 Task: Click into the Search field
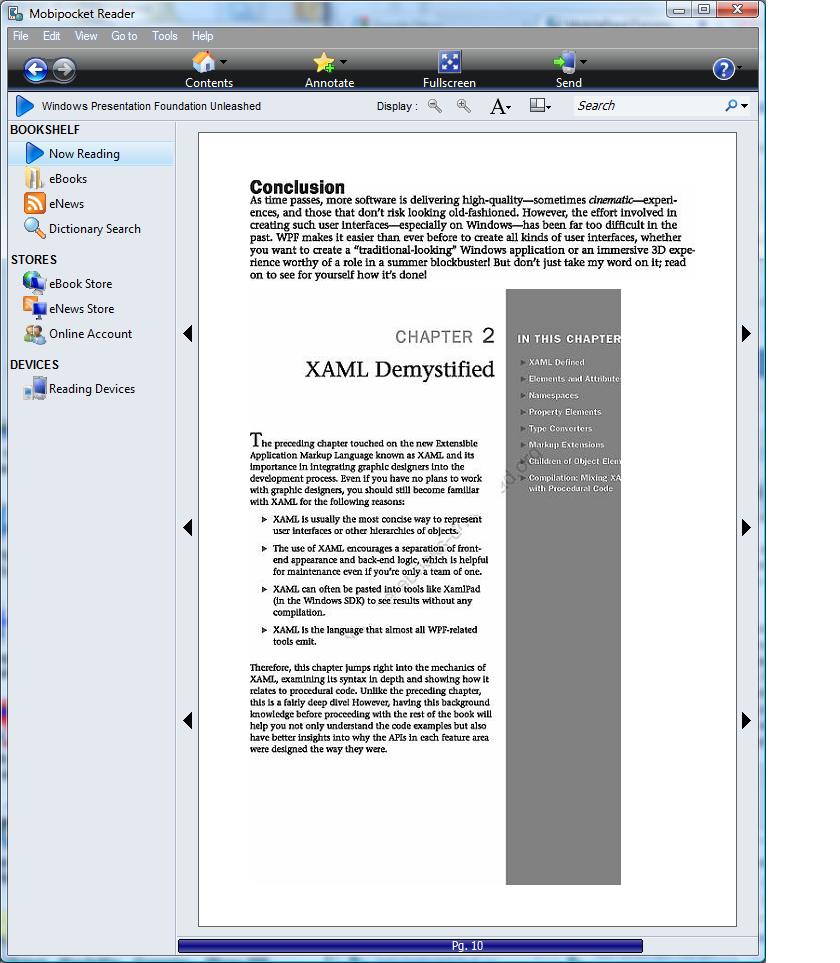pyautogui.click(x=648, y=106)
